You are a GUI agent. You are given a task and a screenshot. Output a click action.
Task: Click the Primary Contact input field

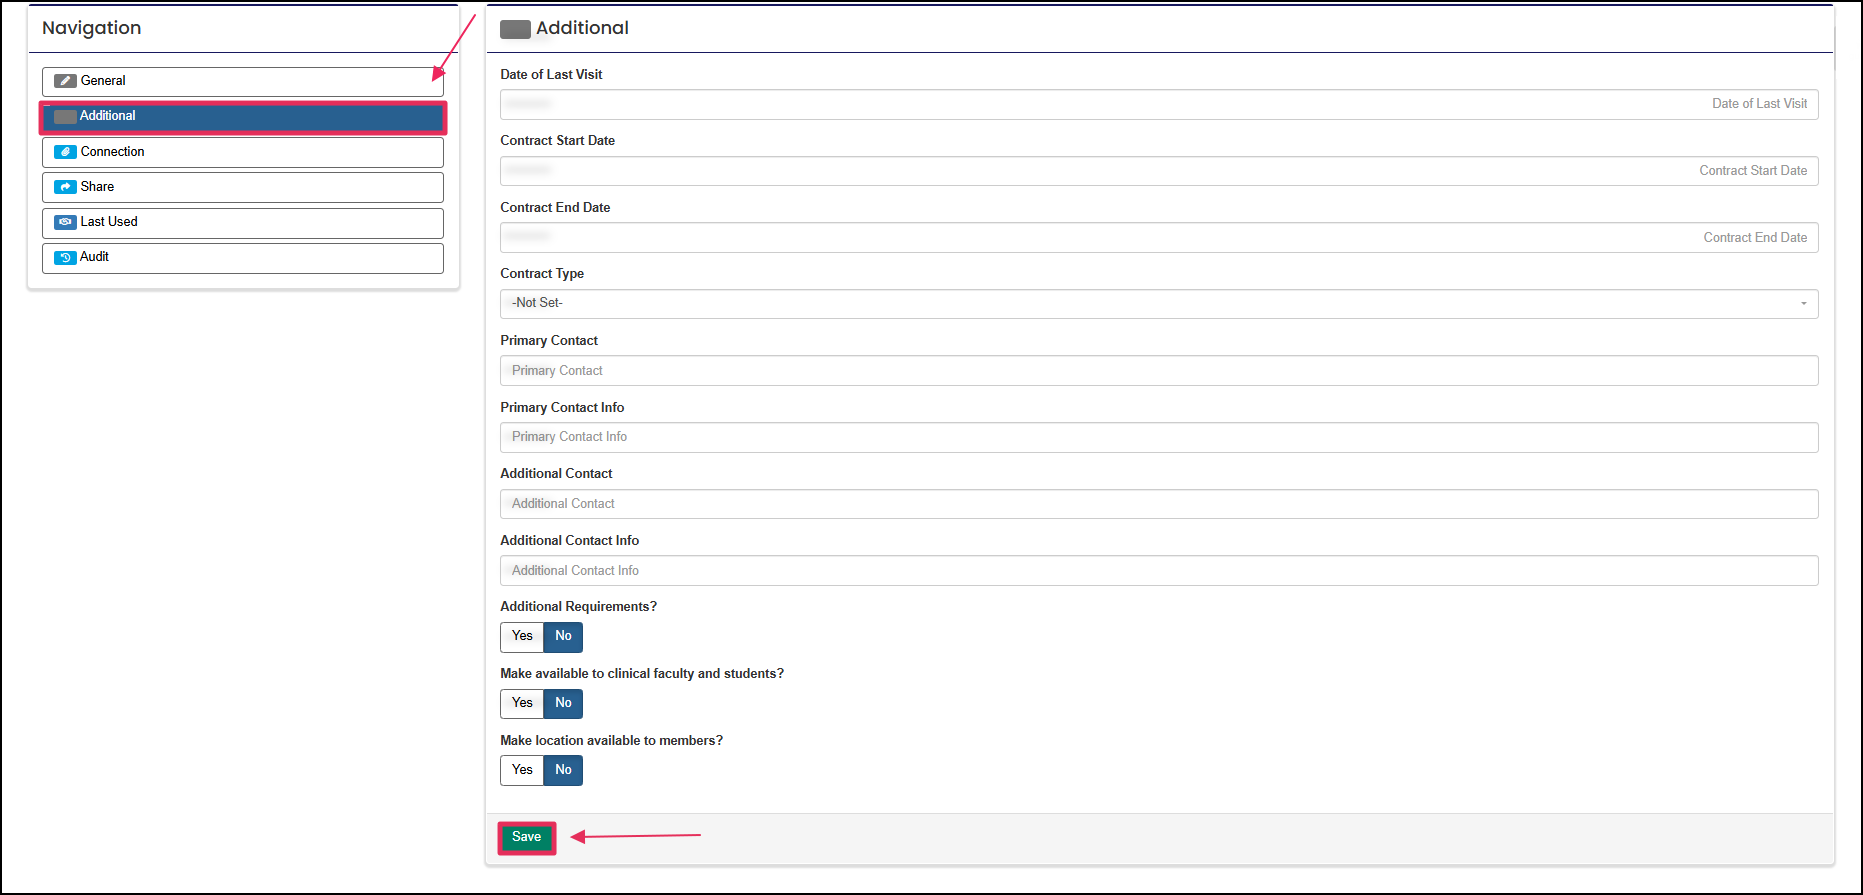tap(1159, 371)
